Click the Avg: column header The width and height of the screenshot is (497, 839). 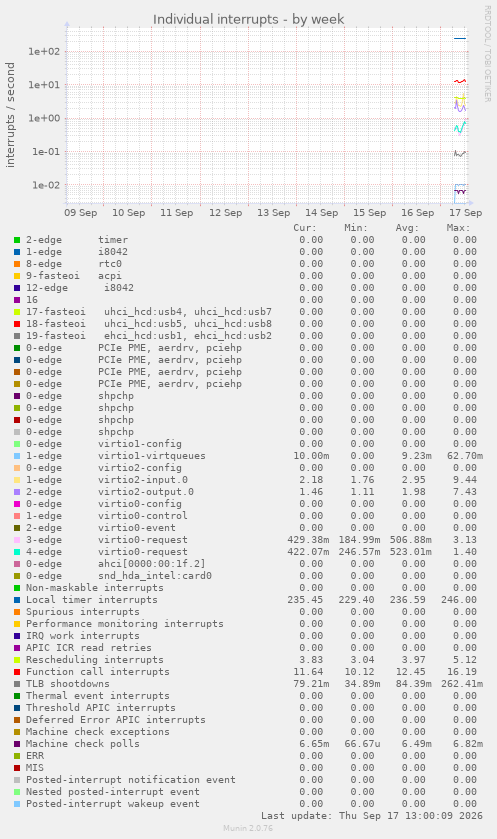coord(407,228)
